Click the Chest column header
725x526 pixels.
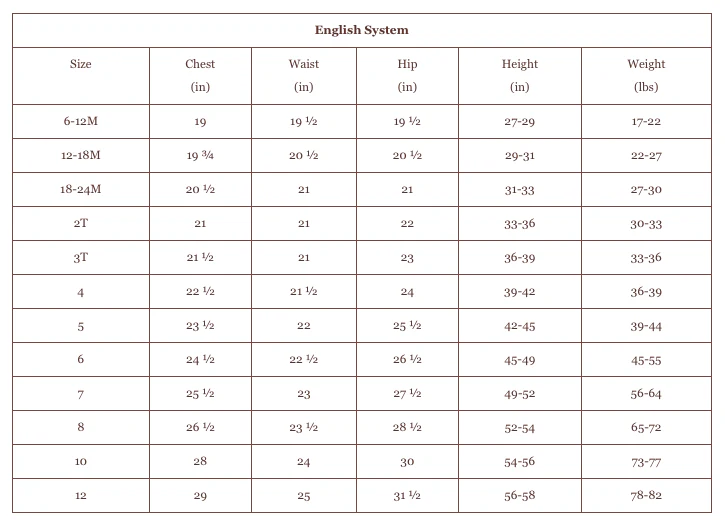pyautogui.click(x=200, y=64)
